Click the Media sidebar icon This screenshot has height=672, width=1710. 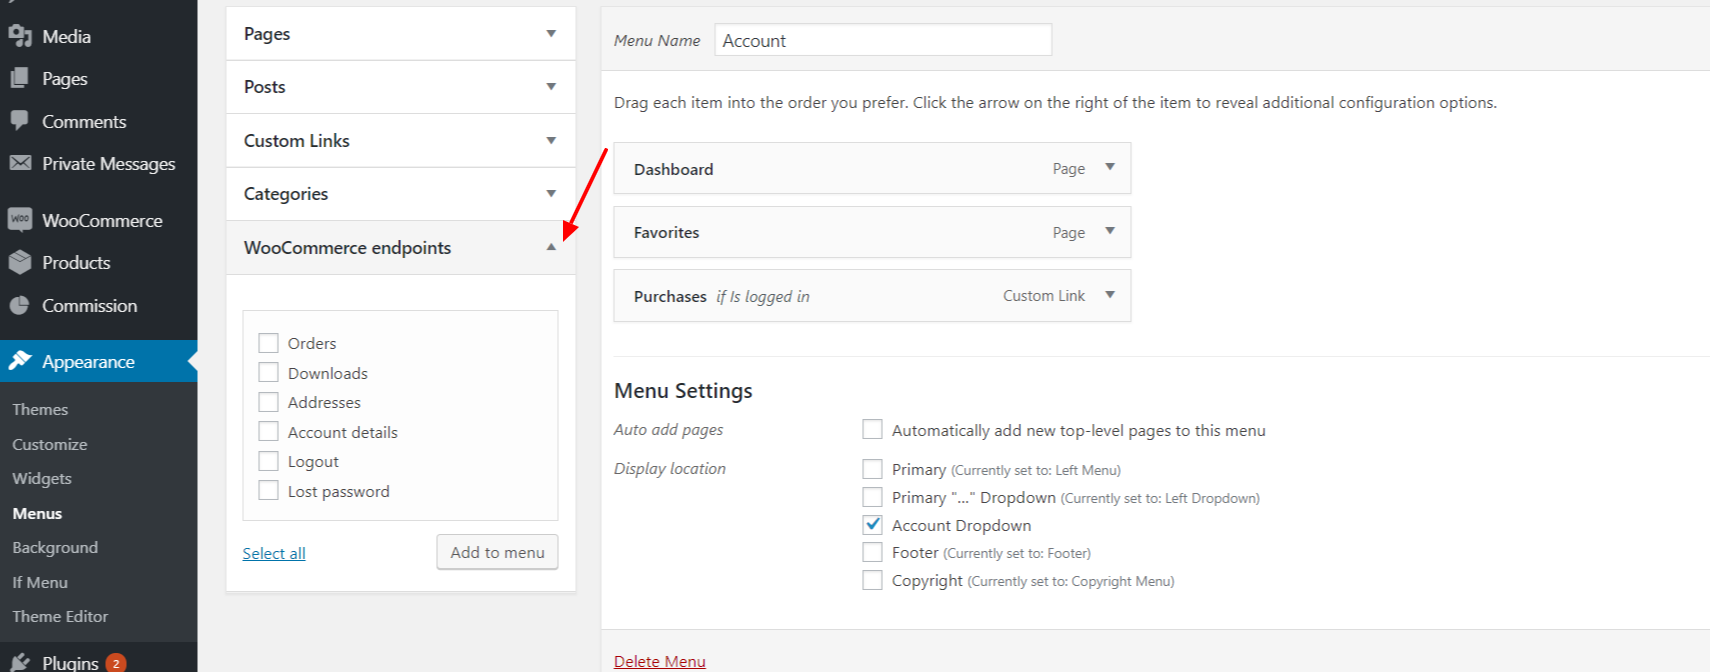pyautogui.click(x=20, y=36)
